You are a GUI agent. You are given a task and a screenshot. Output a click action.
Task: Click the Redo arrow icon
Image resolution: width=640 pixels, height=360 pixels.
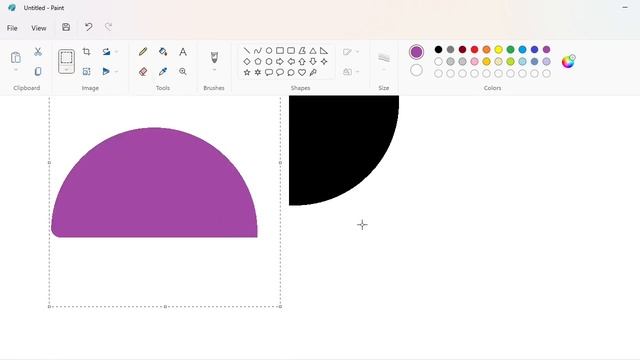[108, 27]
